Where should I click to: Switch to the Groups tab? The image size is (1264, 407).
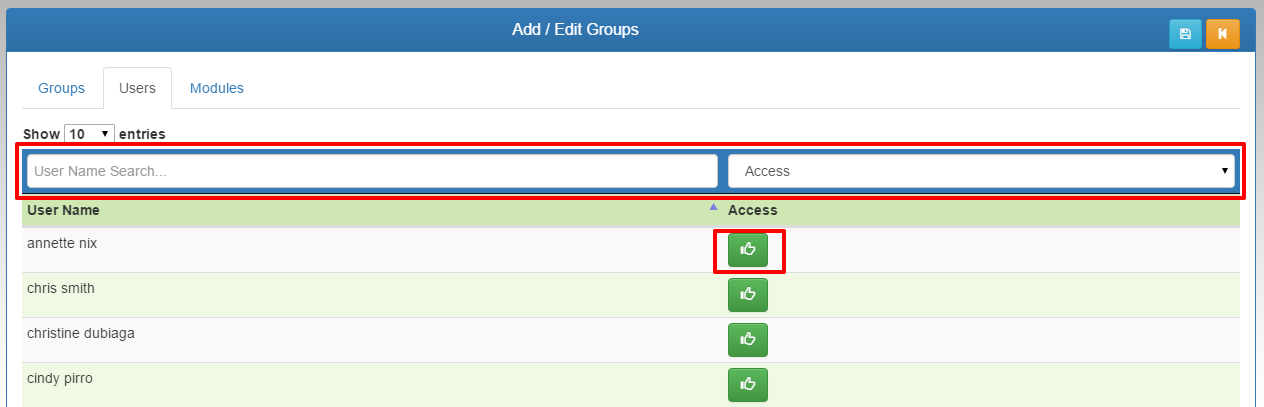coord(61,88)
